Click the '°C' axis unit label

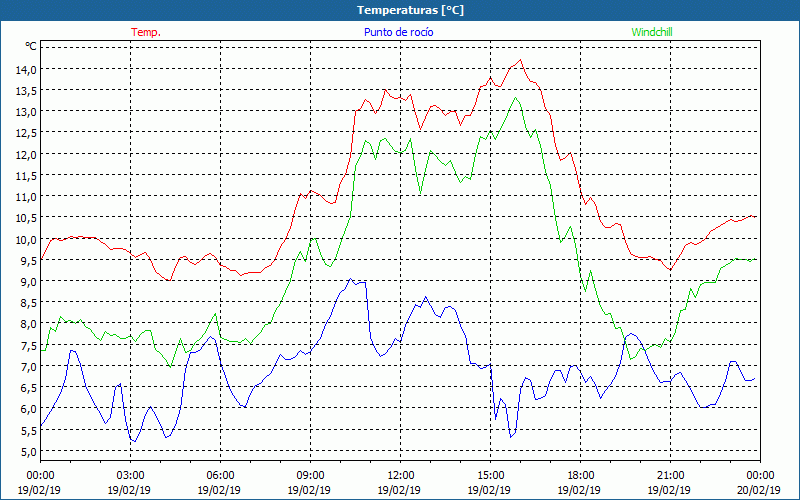[31, 46]
